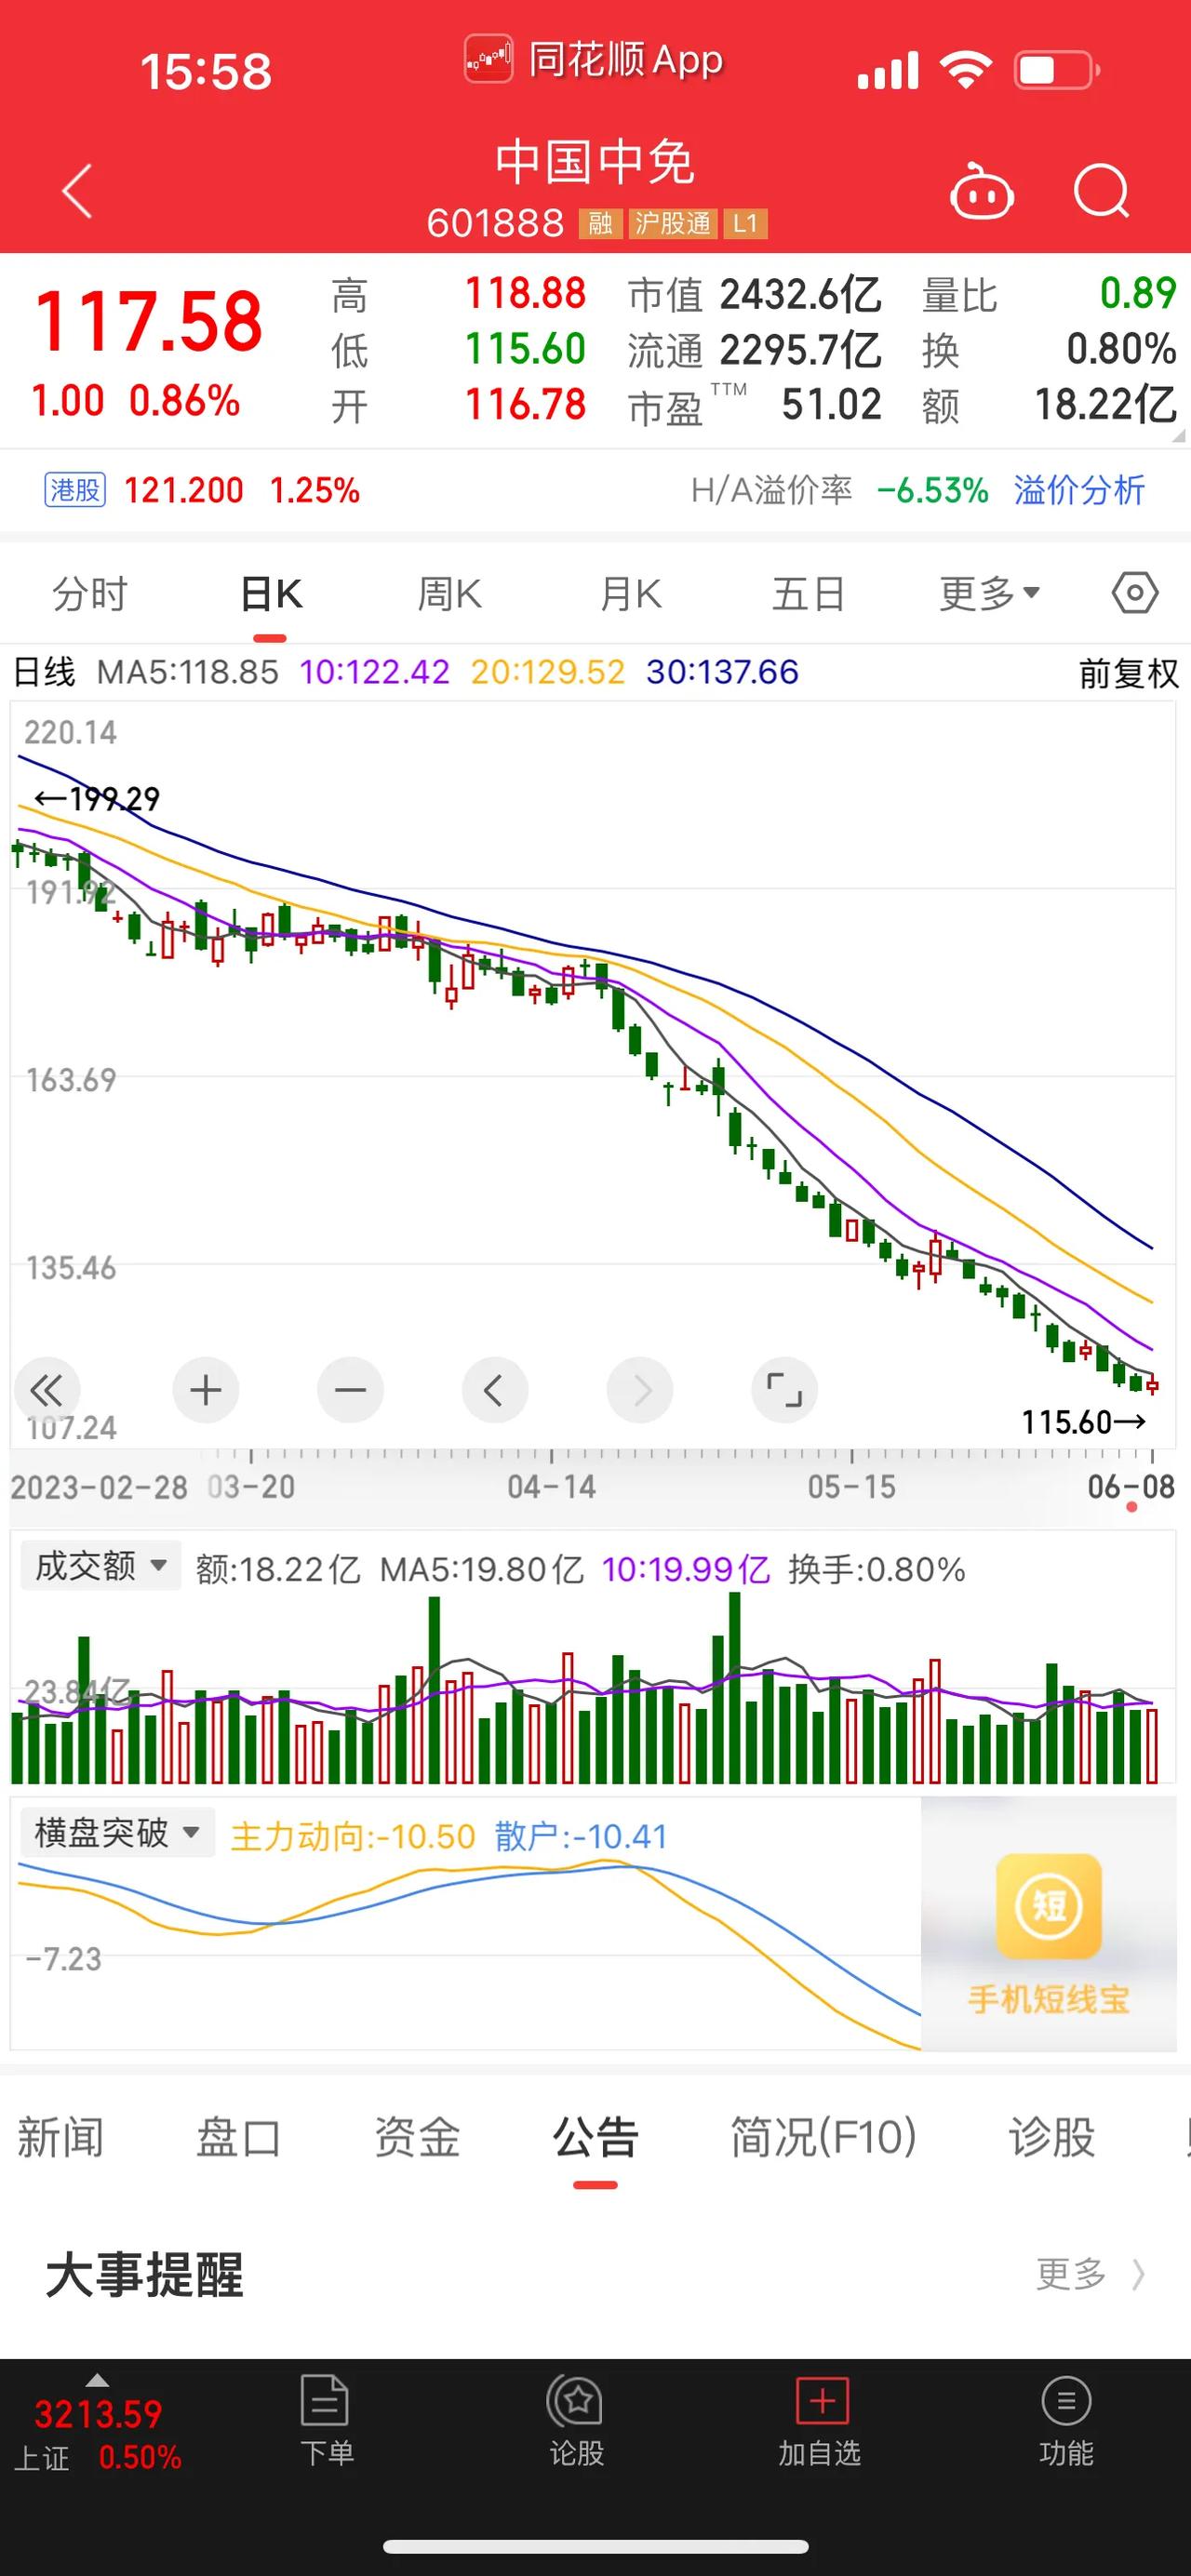This screenshot has width=1191, height=2576.
Task: Select the 日K chart tab
Action: [x=271, y=594]
